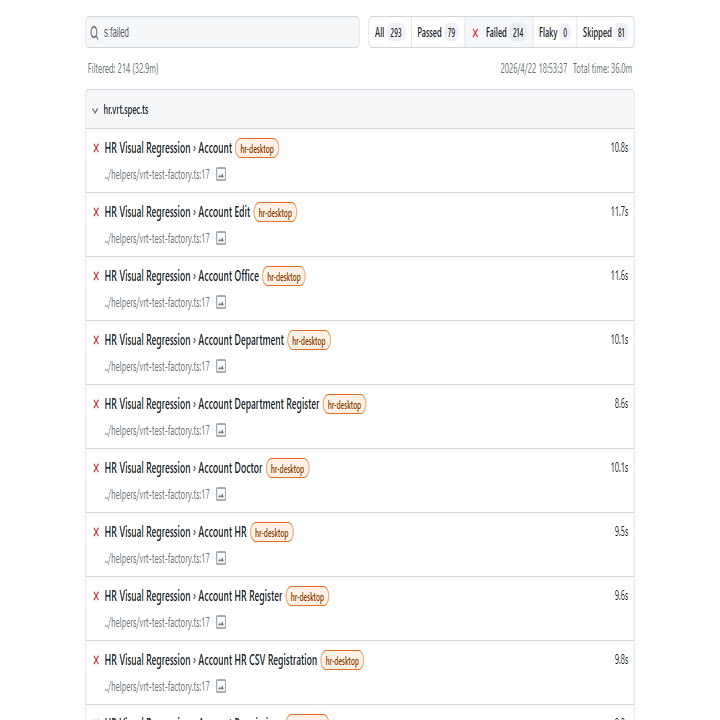
Task: Focus the s:failed search filter field
Action: tap(228, 33)
